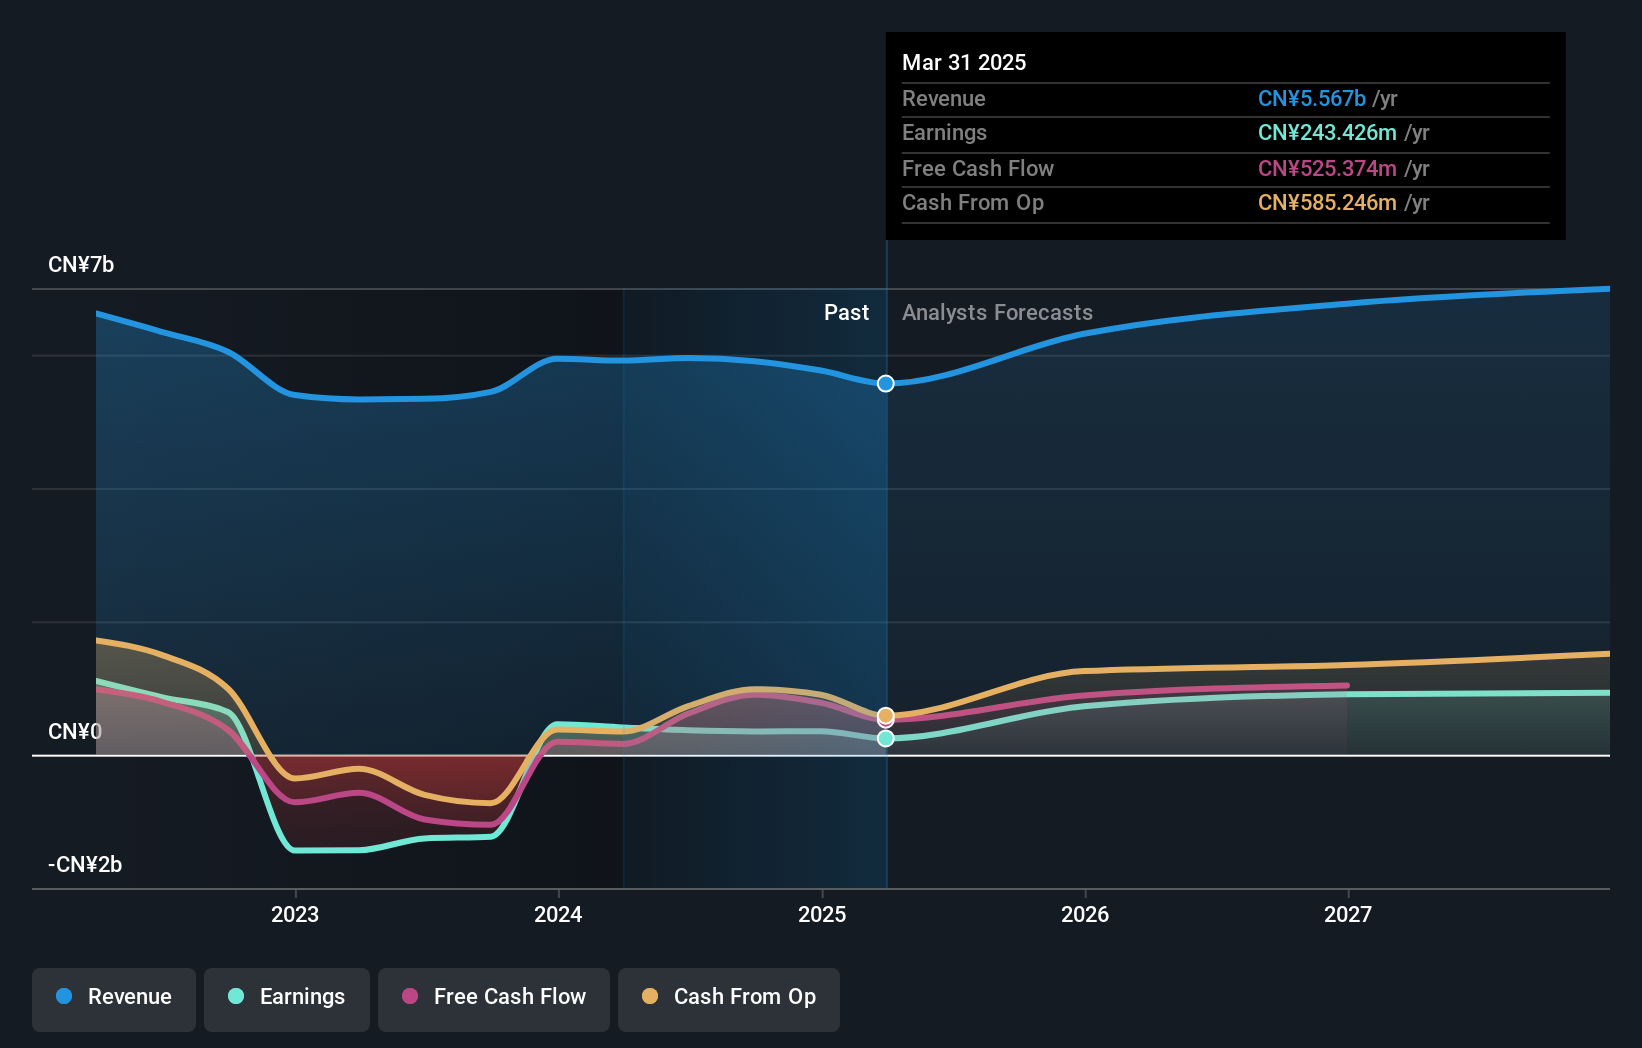Click the Free Cash Flow label in tooltip
This screenshot has width=1642, height=1048.
(x=978, y=169)
